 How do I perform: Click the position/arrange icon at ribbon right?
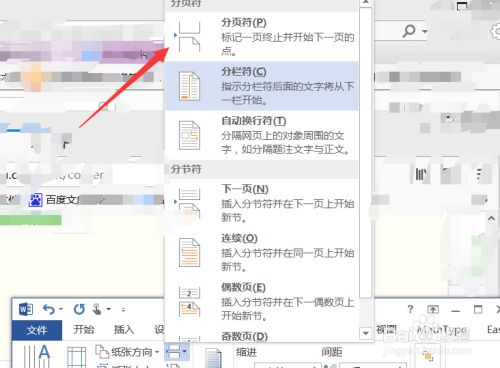(427, 356)
